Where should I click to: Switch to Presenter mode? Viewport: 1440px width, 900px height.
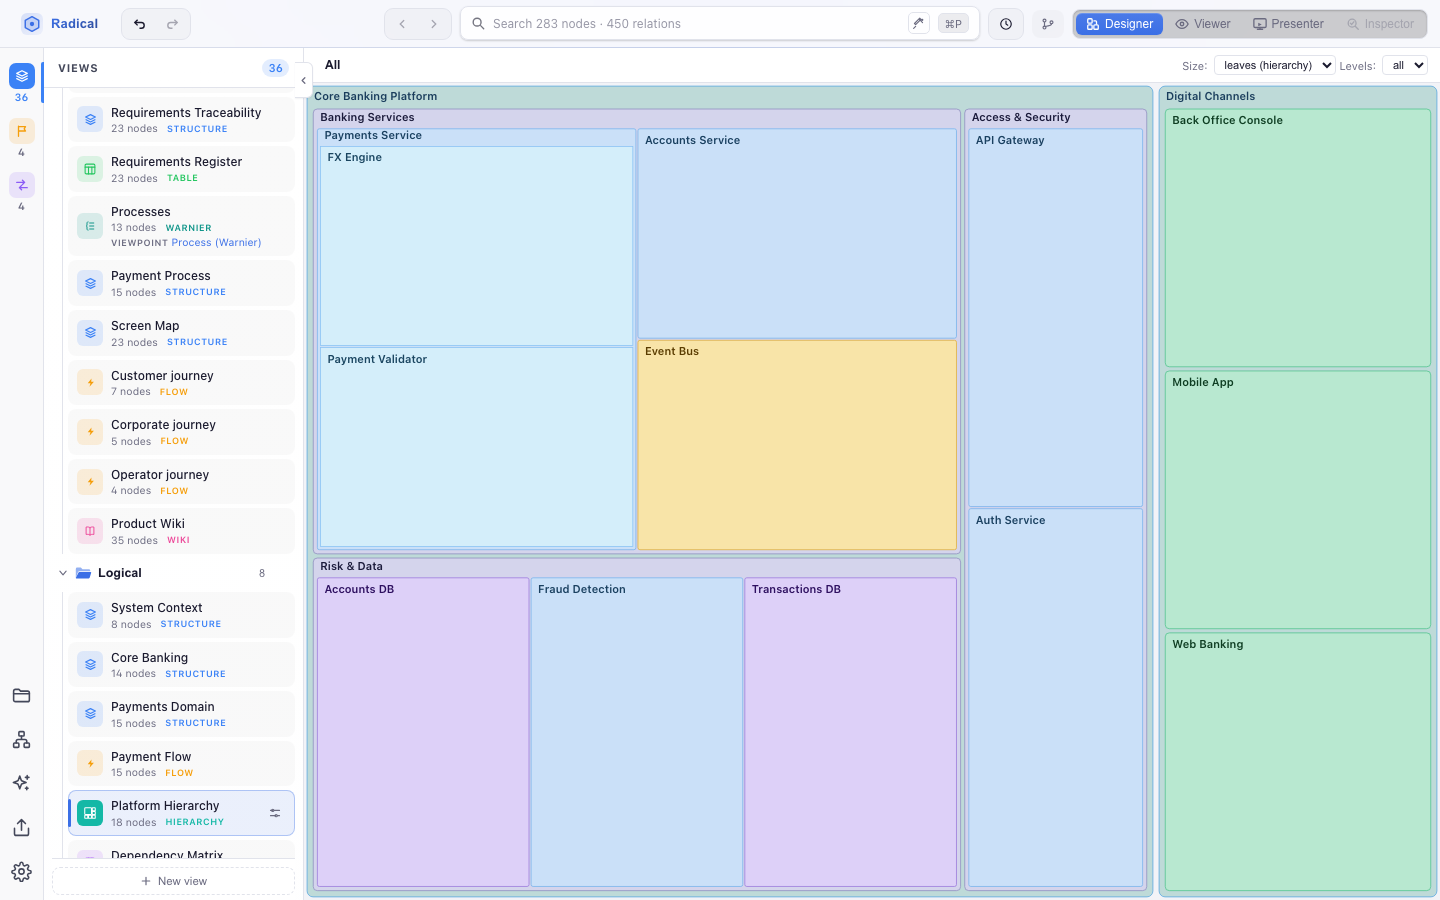point(1288,24)
